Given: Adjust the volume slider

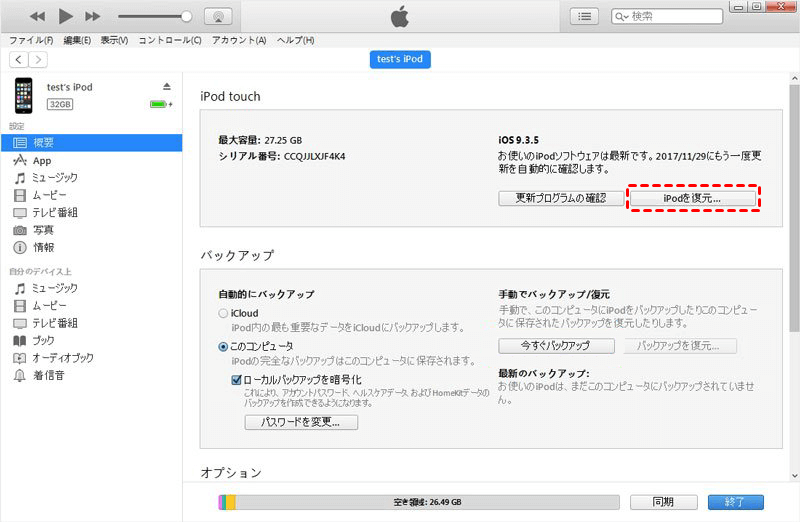Looking at the screenshot, I should pos(185,17).
